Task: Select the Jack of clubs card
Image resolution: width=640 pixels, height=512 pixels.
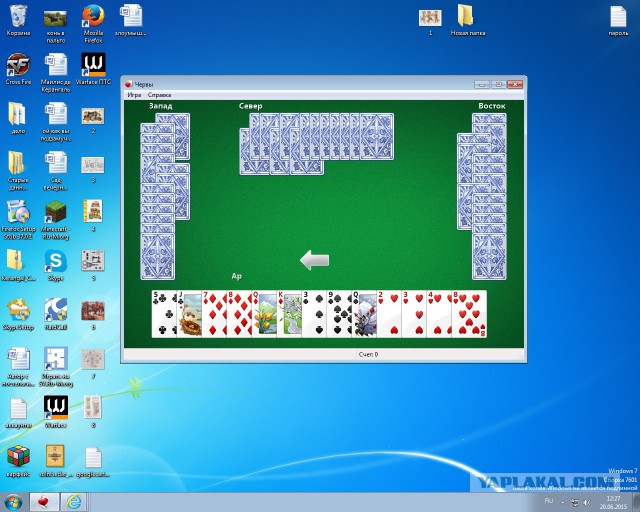Action: (x=189, y=314)
